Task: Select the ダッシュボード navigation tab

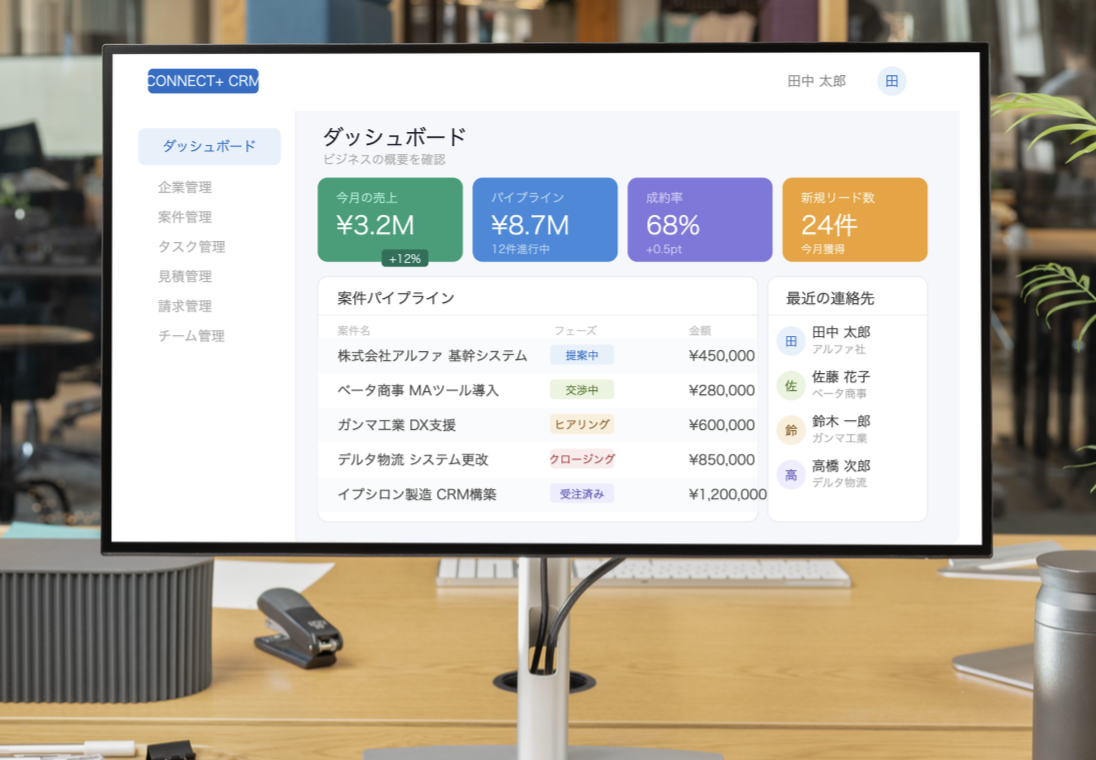Action: 208,146
